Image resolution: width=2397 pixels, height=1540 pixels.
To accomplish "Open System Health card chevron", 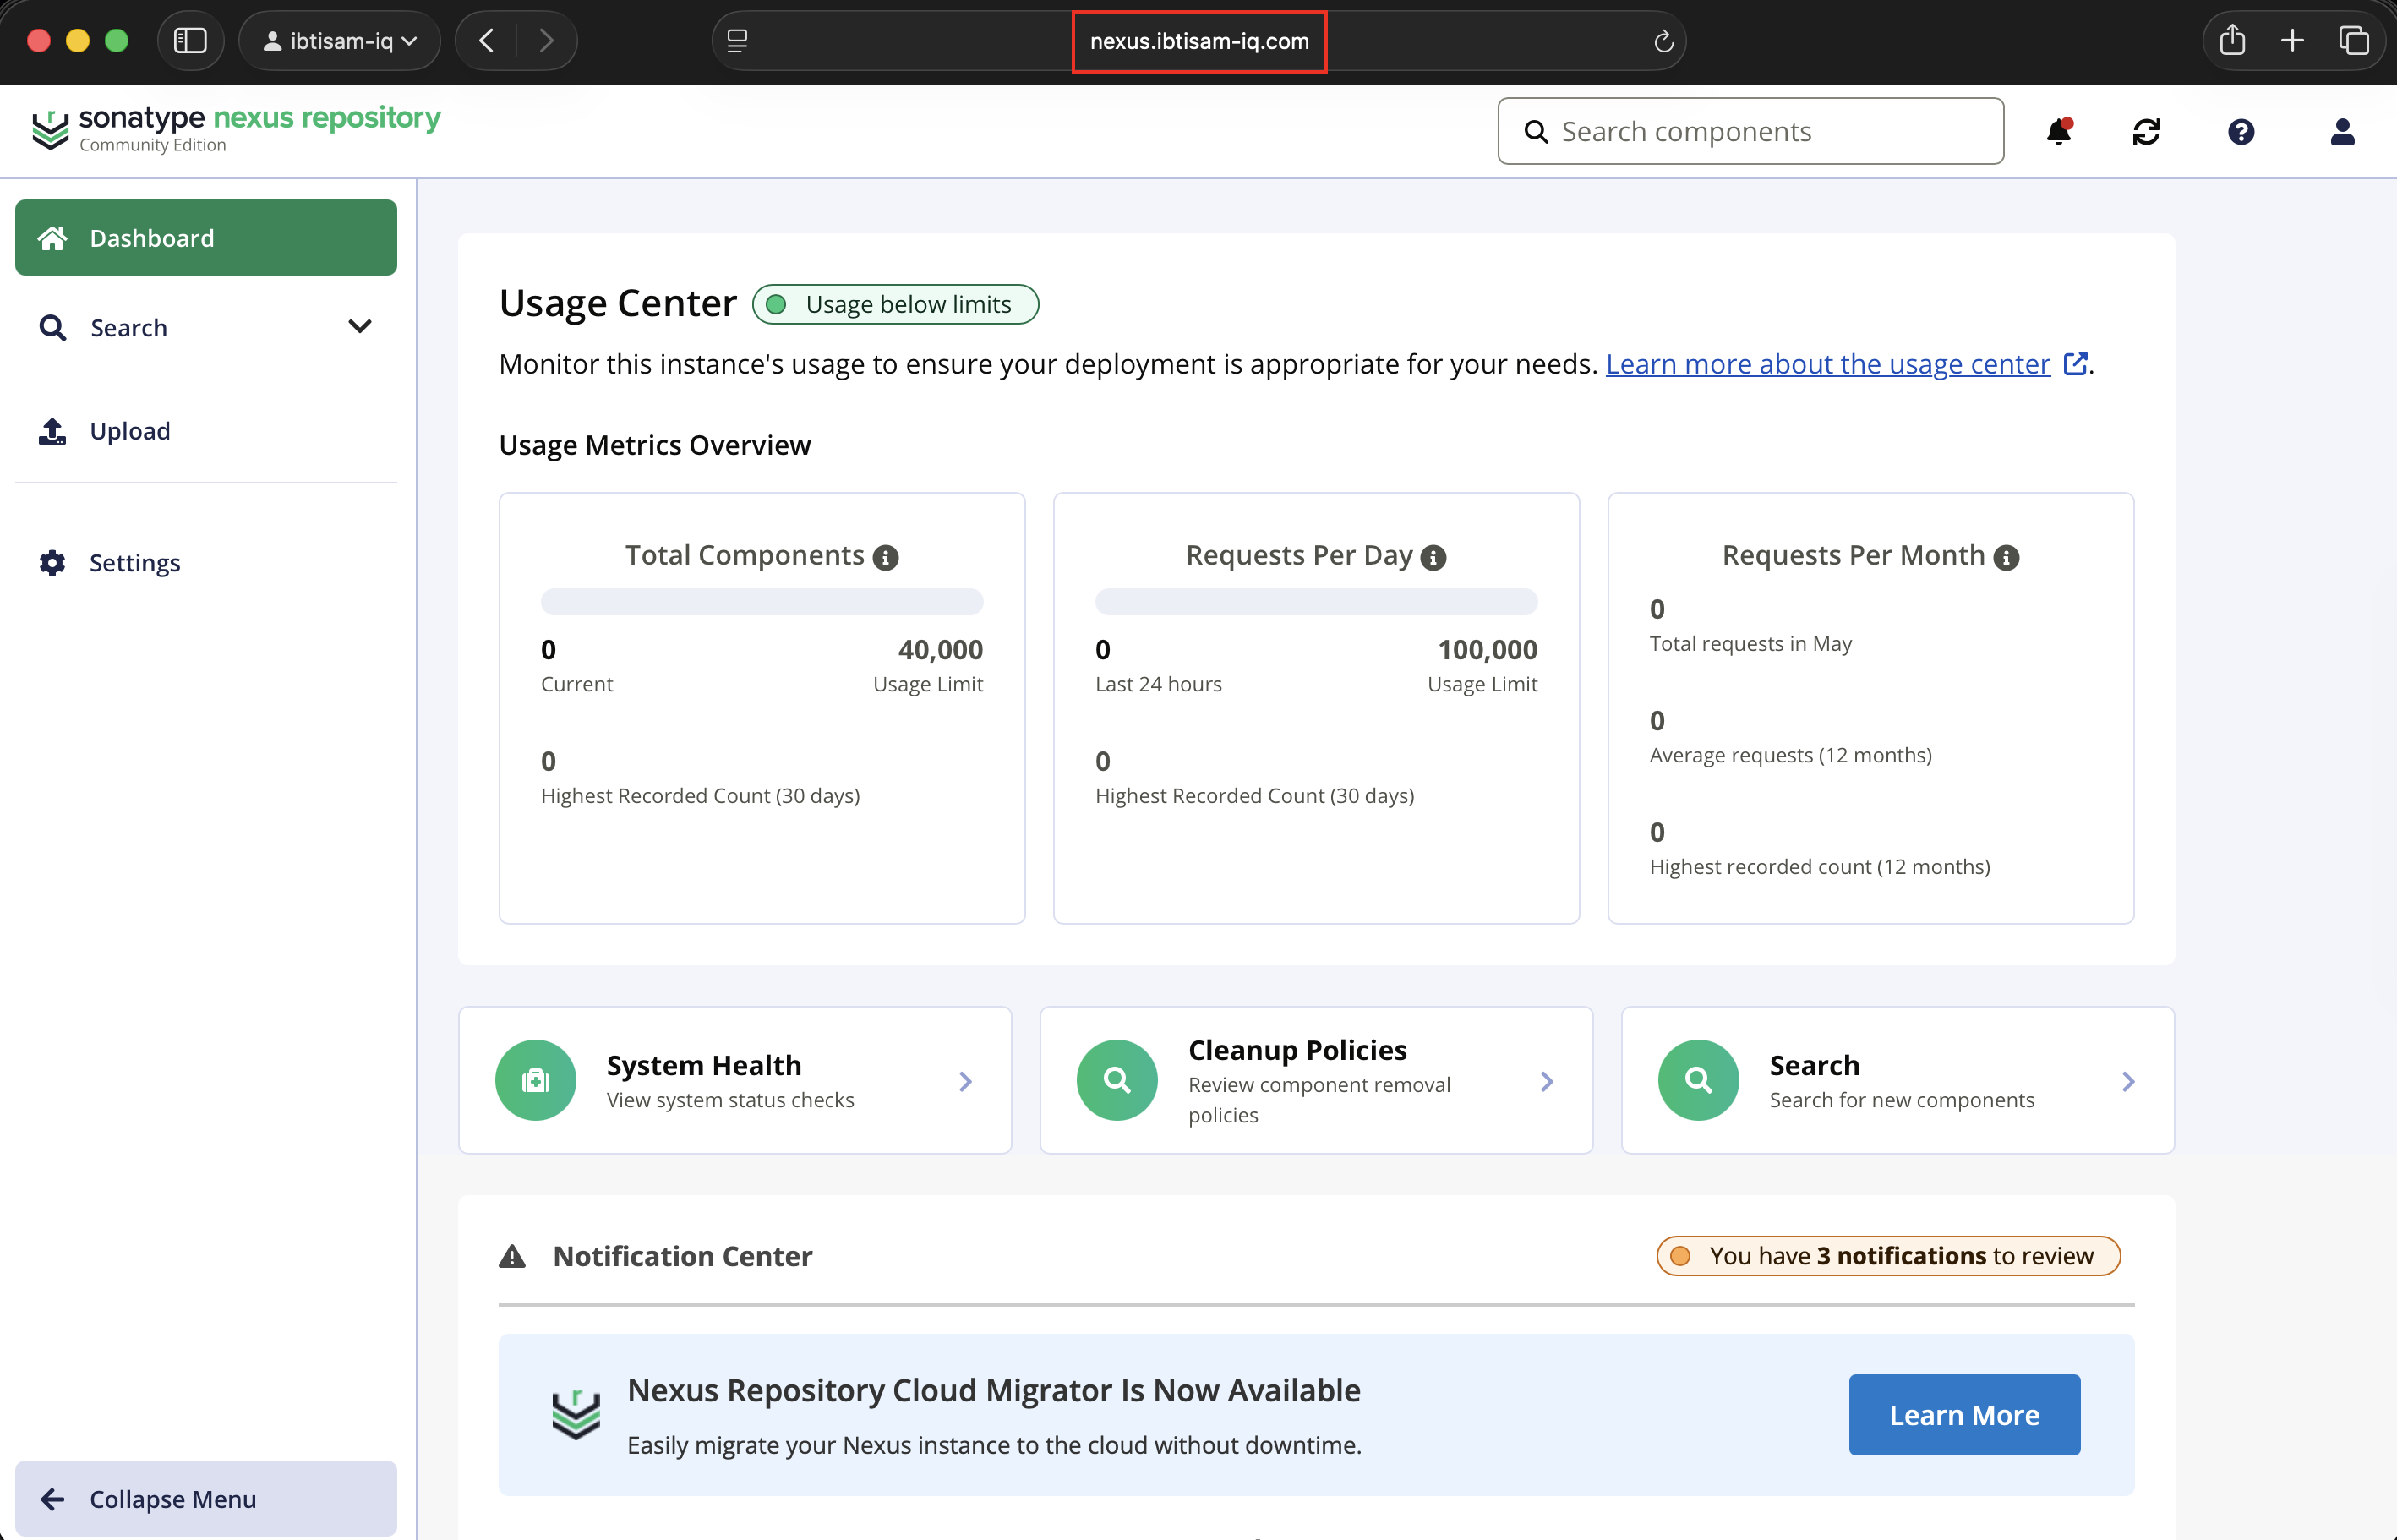I will click(965, 1081).
